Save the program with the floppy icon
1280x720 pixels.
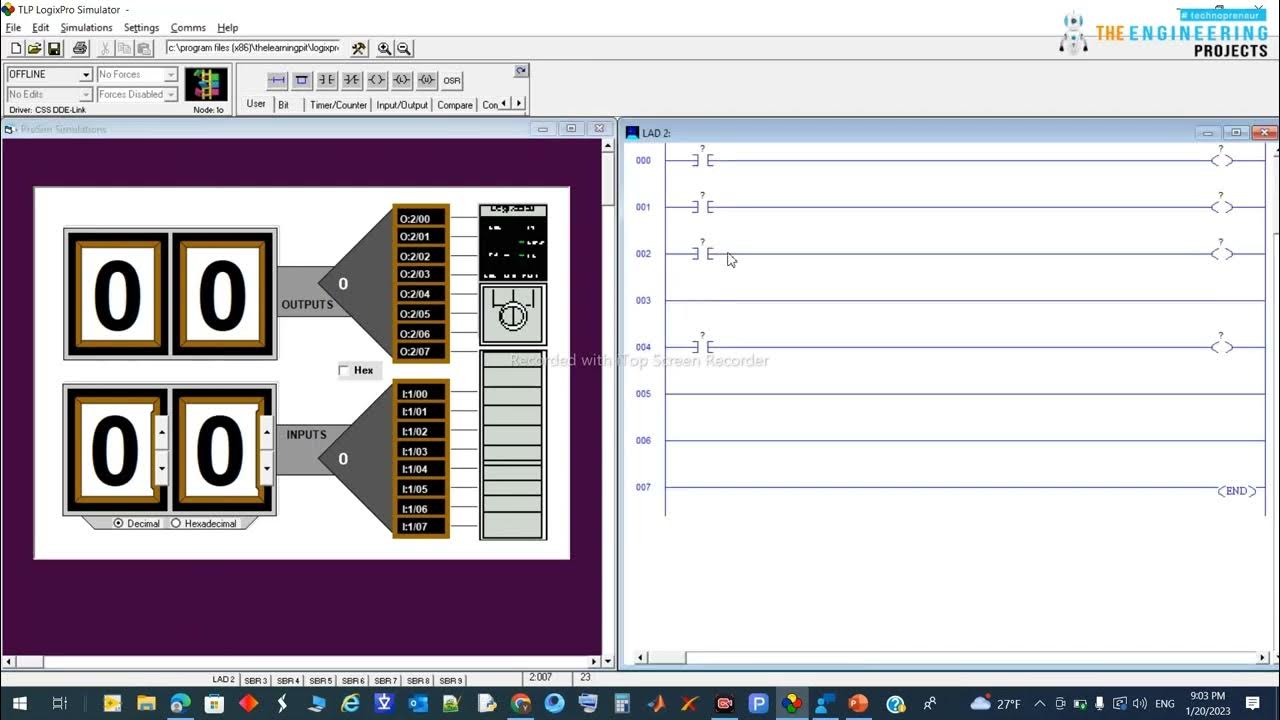pos(54,48)
